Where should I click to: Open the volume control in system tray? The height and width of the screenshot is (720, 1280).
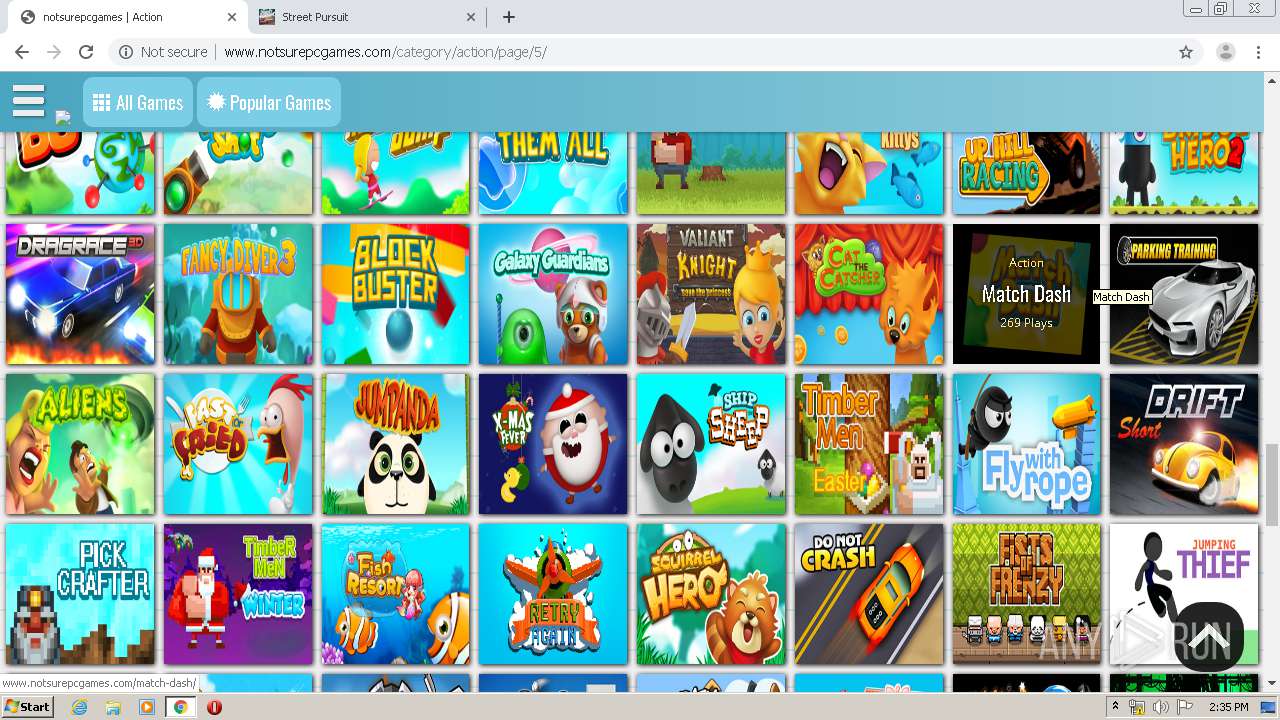pyautogui.click(x=1161, y=707)
